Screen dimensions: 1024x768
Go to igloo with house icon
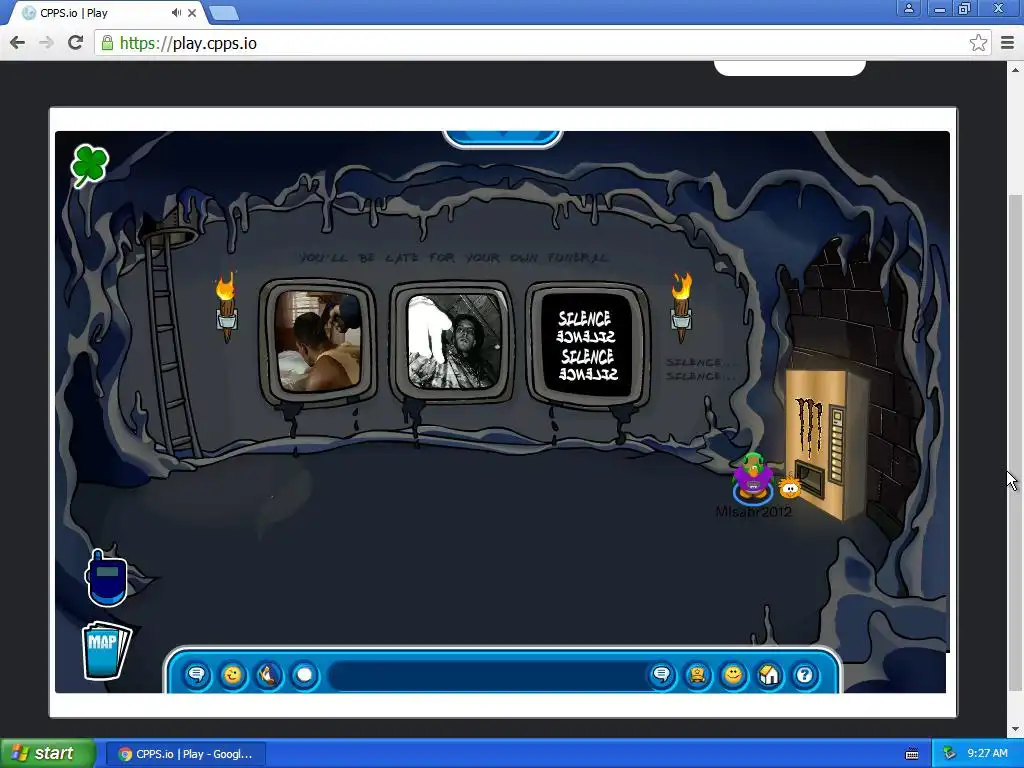[x=769, y=675]
